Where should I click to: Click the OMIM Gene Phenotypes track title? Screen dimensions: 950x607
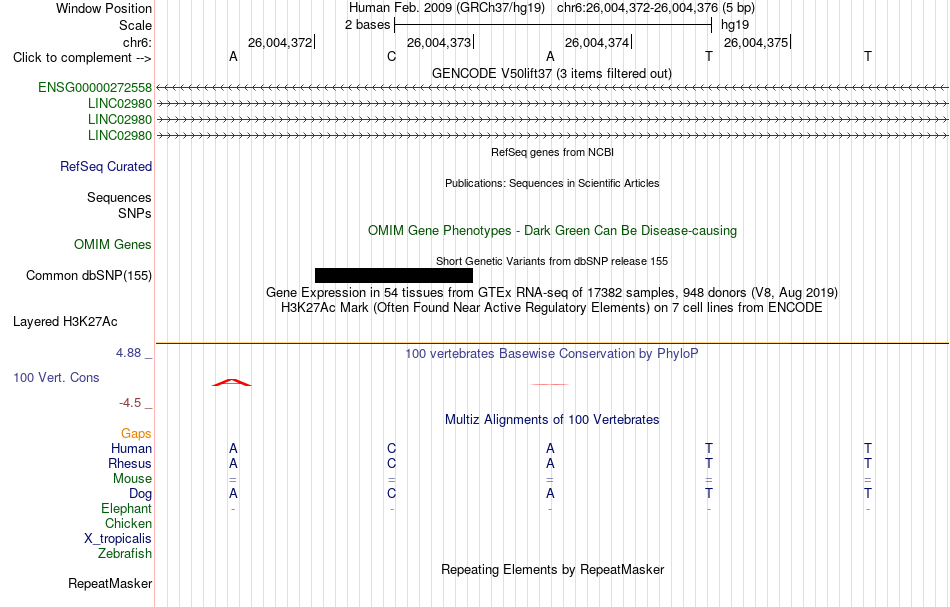(552, 230)
